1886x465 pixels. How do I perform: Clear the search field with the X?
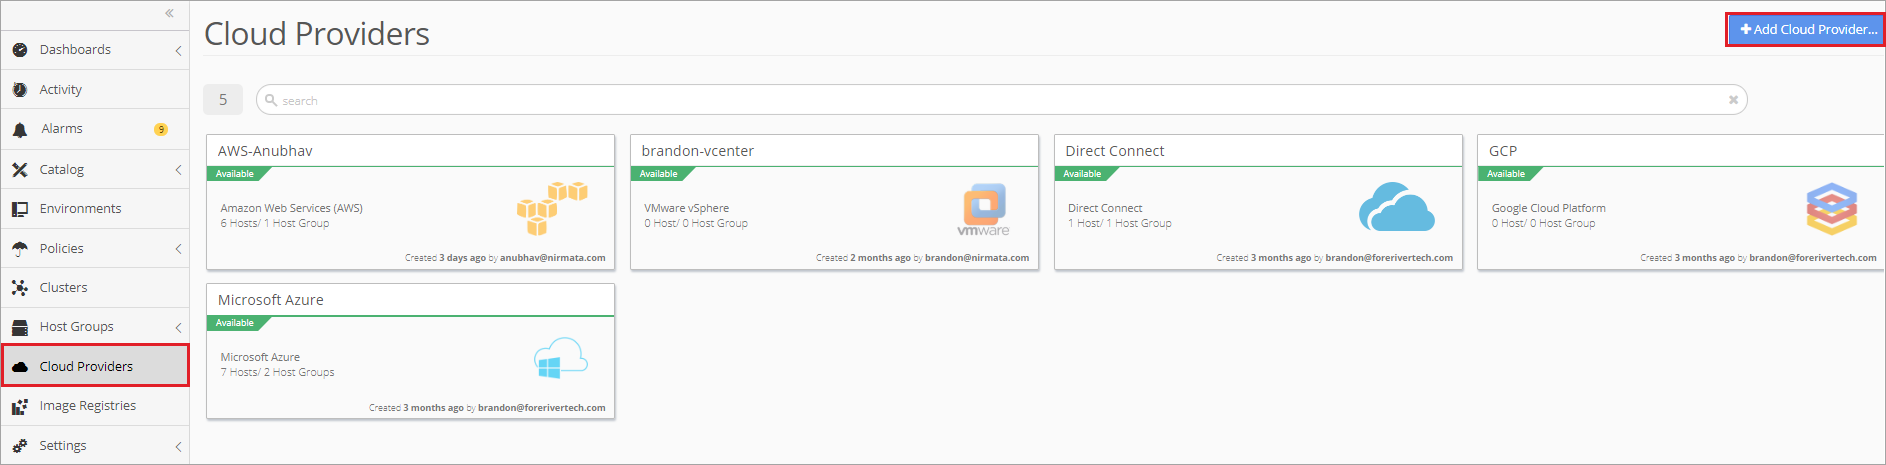click(1733, 100)
